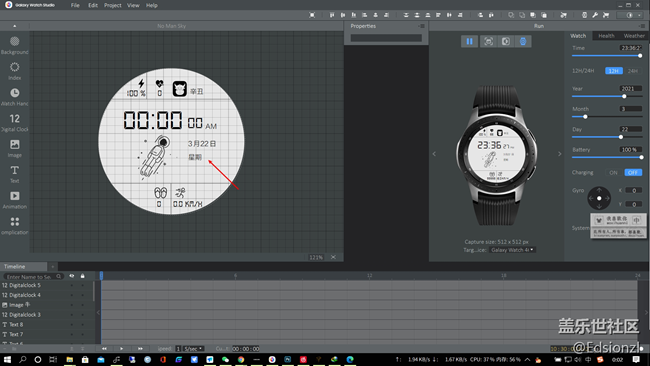
Task: Set Charging to OFF
Action: [633, 172]
